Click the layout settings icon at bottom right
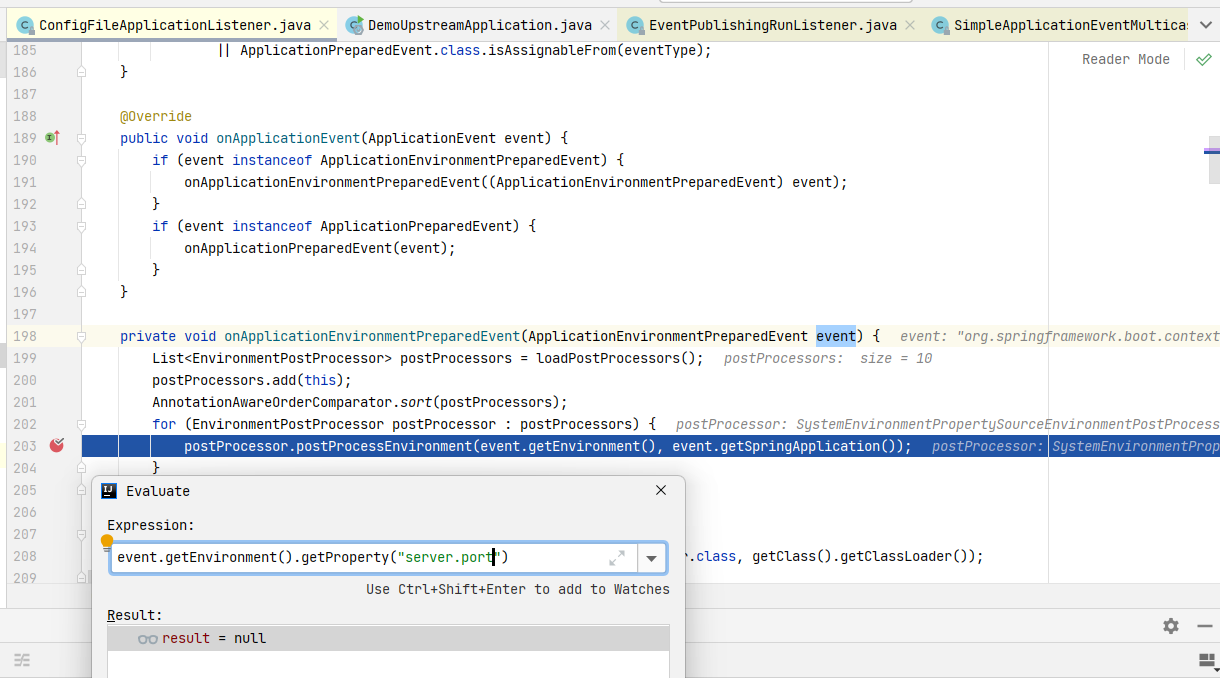Image resolution: width=1220 pixels, height=678 pixels. [x=1207, y=660]
